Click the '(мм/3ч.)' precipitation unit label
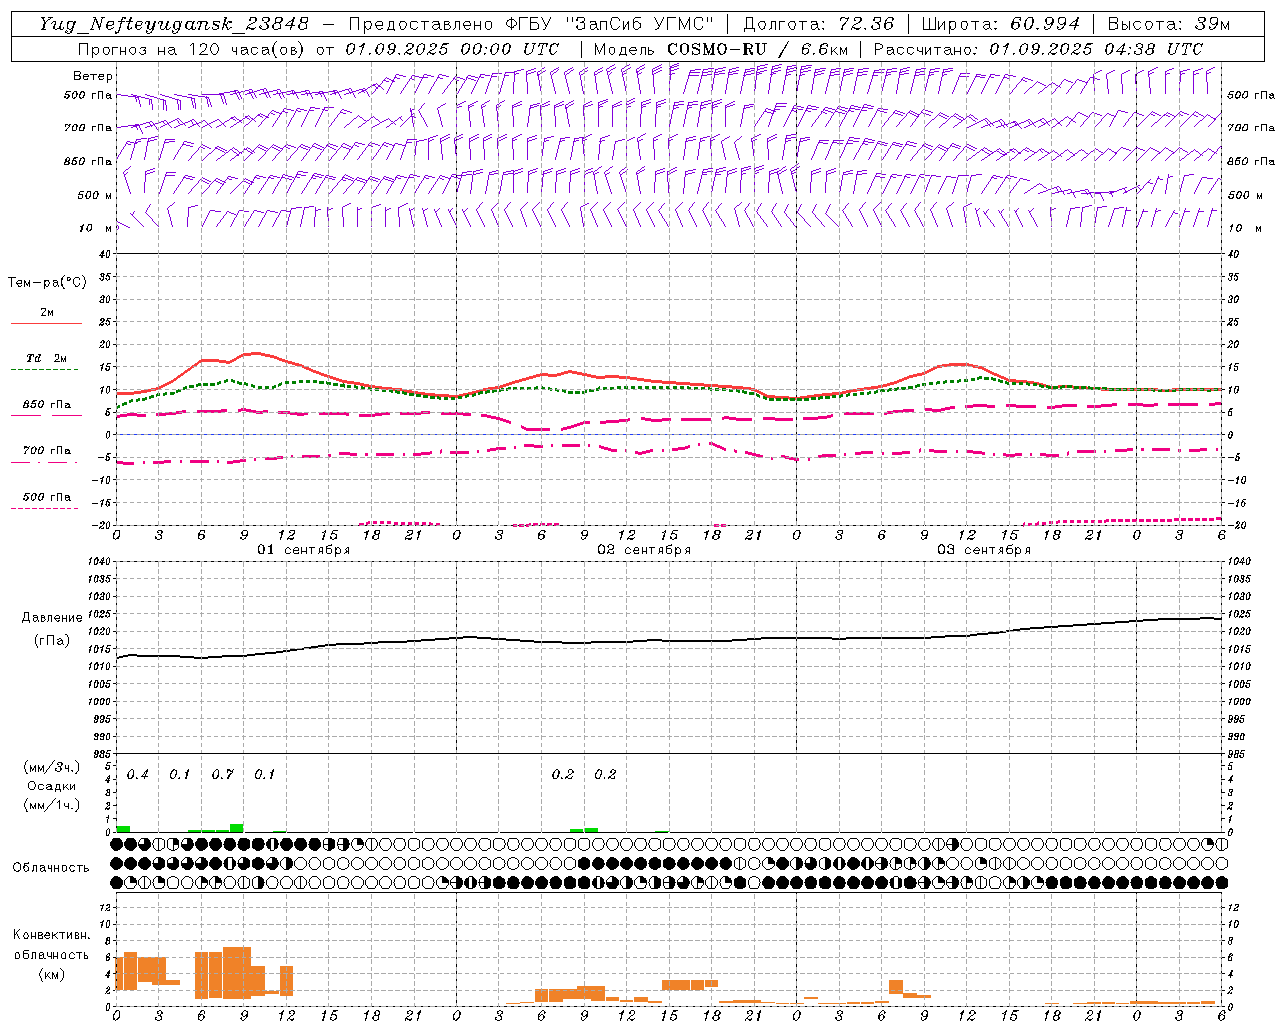1280x1024 pixels. 51,767
